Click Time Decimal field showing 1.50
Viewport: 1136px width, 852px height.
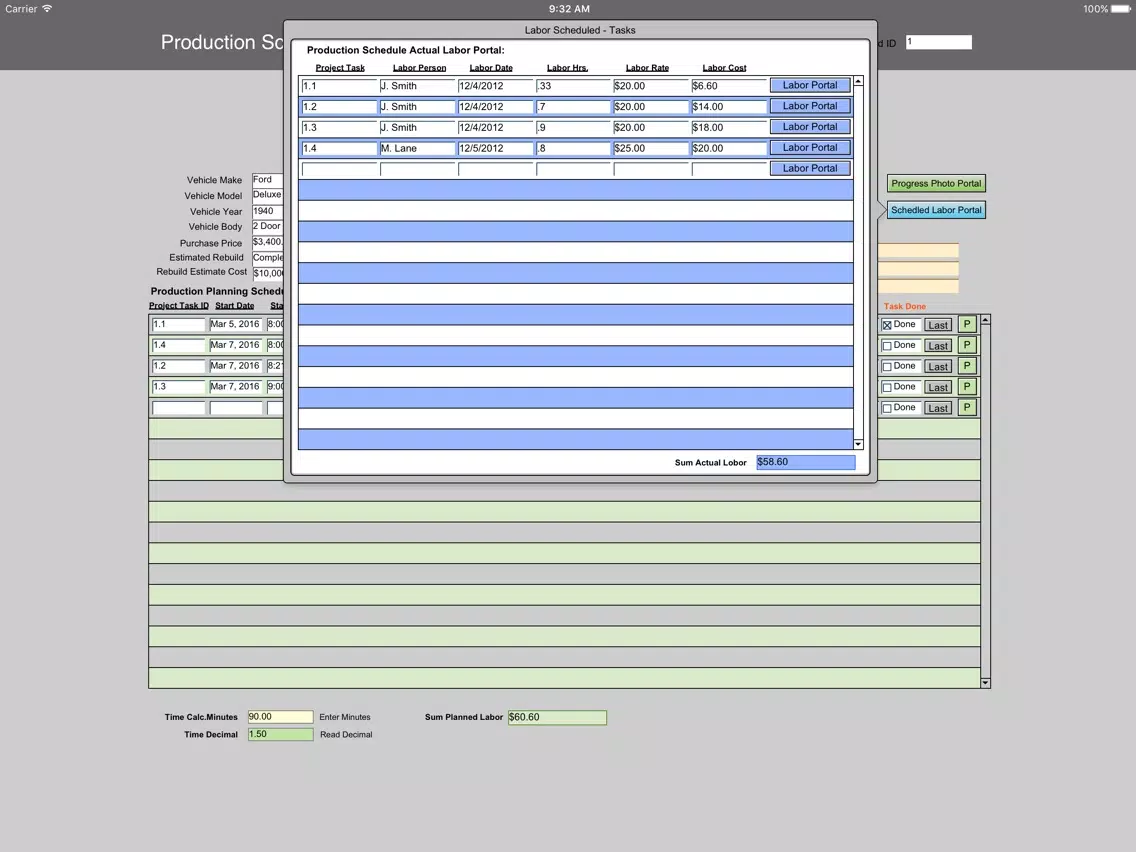pyautogui.click(x=280, y=735)
